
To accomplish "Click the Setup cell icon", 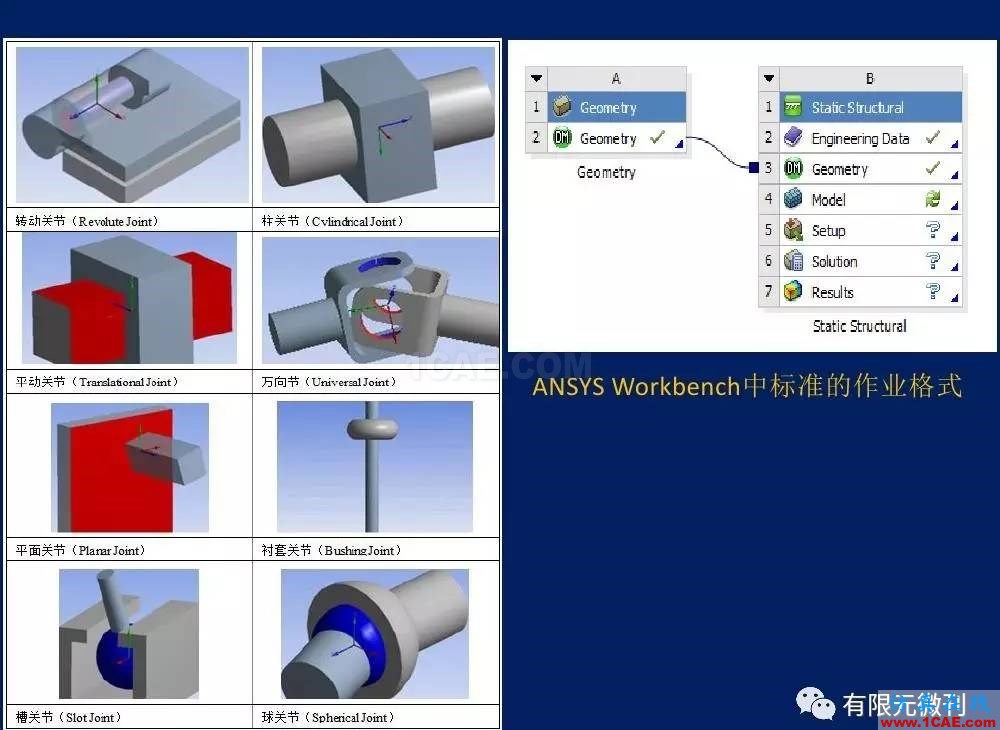I will pyautogui.click(x=793, y=230).
